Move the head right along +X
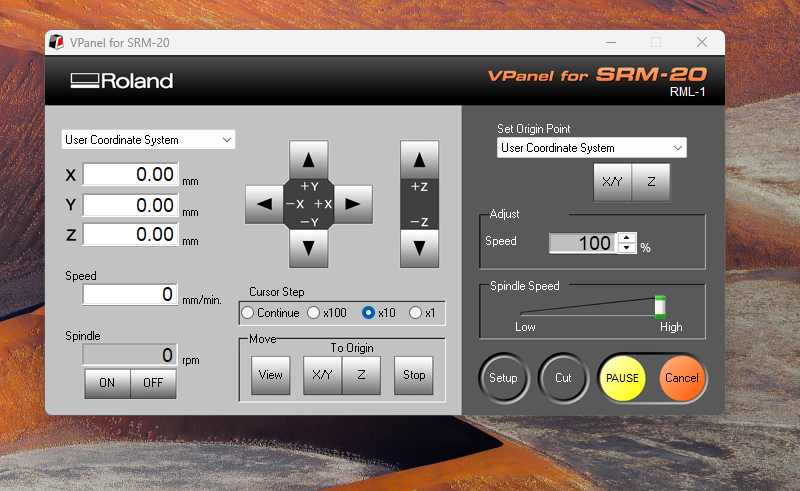This screenshot has height=491, width=800. [x=353, y=204]
